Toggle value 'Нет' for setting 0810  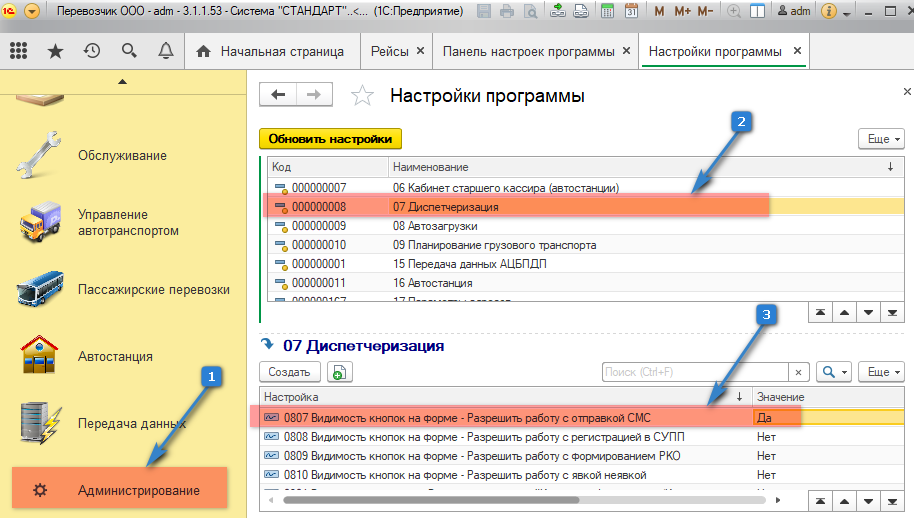pyautogui.click(x=780, y=475)
